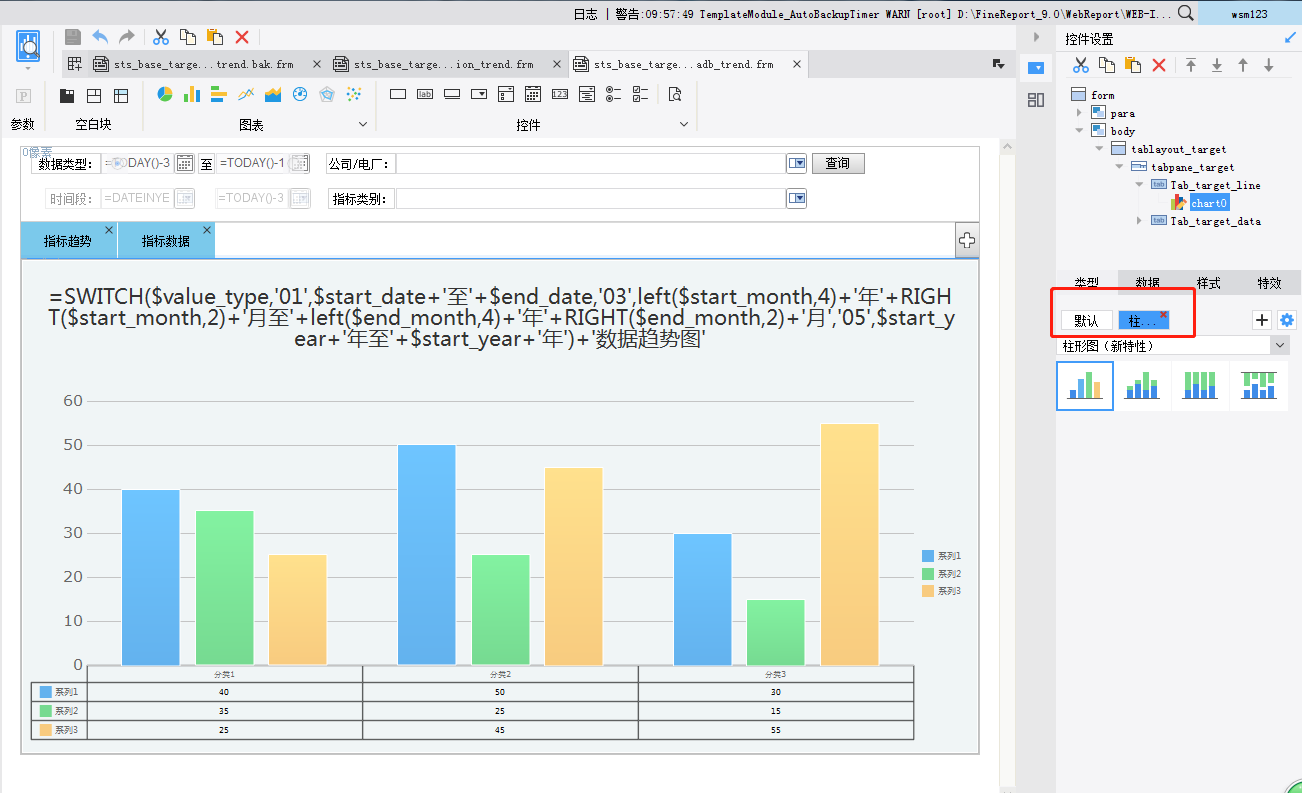Select the radar chart icon
Screen dimensions: 1302x793
click(327, 95)
